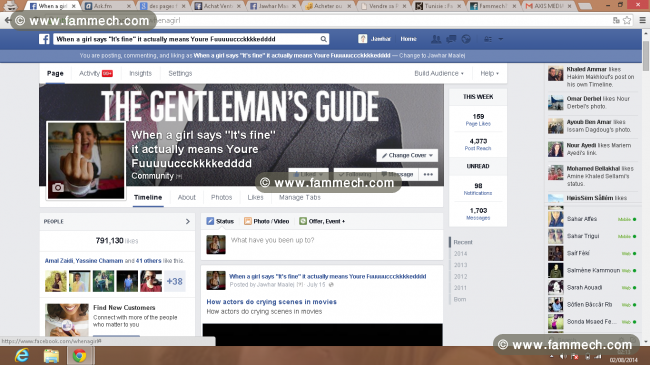Open How actors do crying scenes link
The image size is (650, 365).
272,302
